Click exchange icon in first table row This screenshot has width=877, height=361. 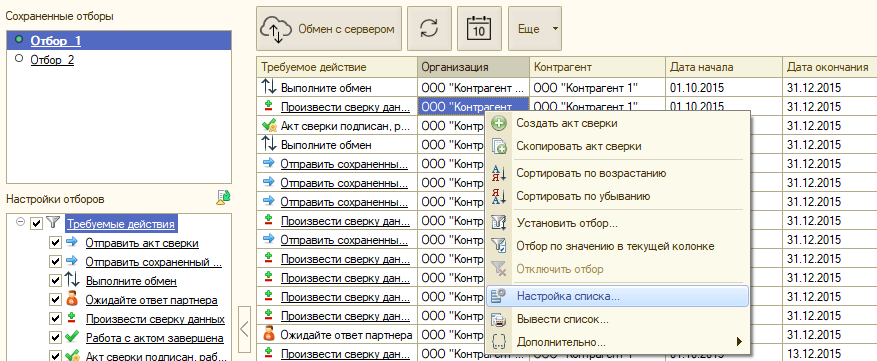[x=269, y=87]
